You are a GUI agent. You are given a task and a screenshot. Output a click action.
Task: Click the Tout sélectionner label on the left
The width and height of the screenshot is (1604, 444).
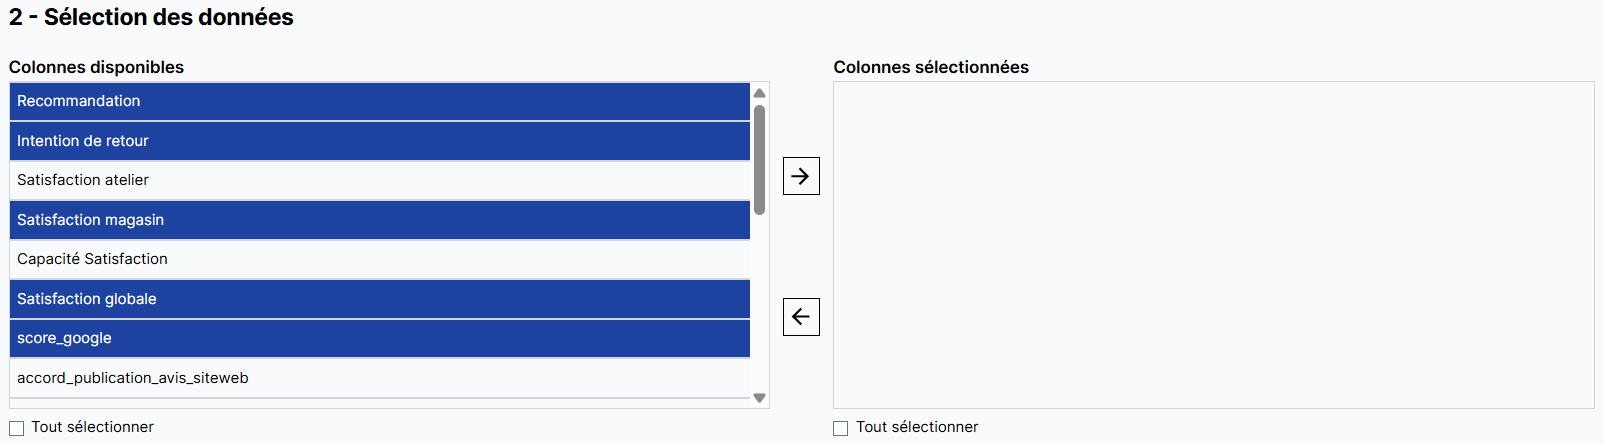click(93, 427)
